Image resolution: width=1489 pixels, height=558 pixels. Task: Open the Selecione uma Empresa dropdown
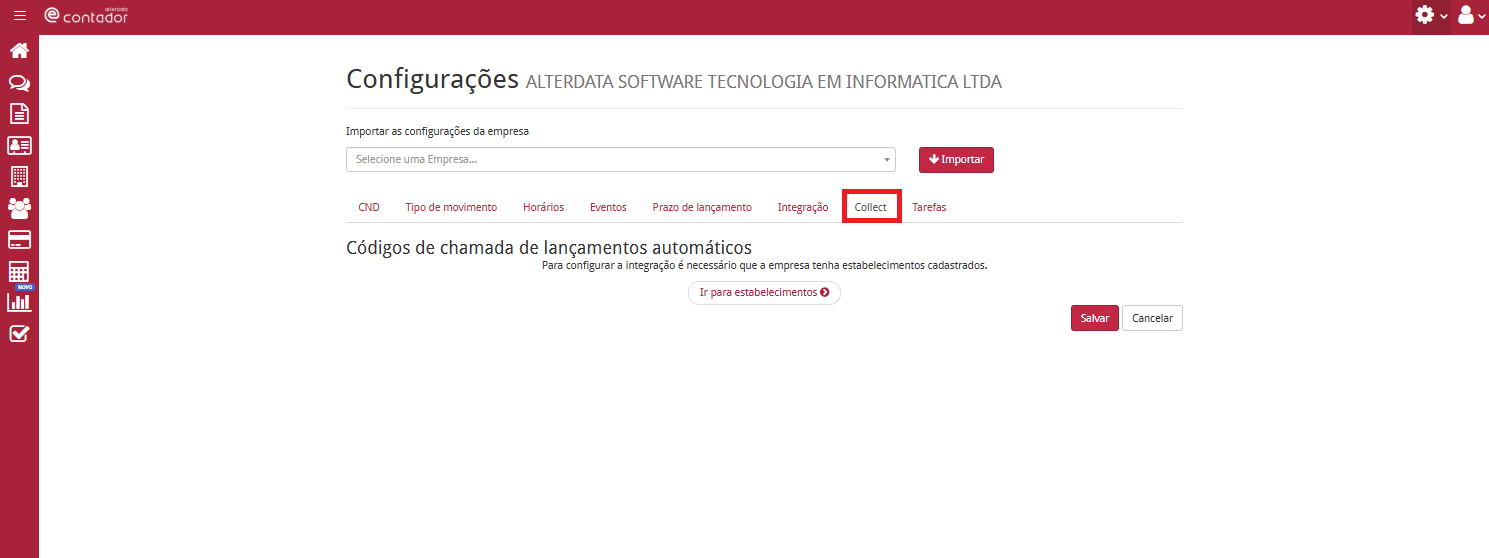(x=620, y=160)
